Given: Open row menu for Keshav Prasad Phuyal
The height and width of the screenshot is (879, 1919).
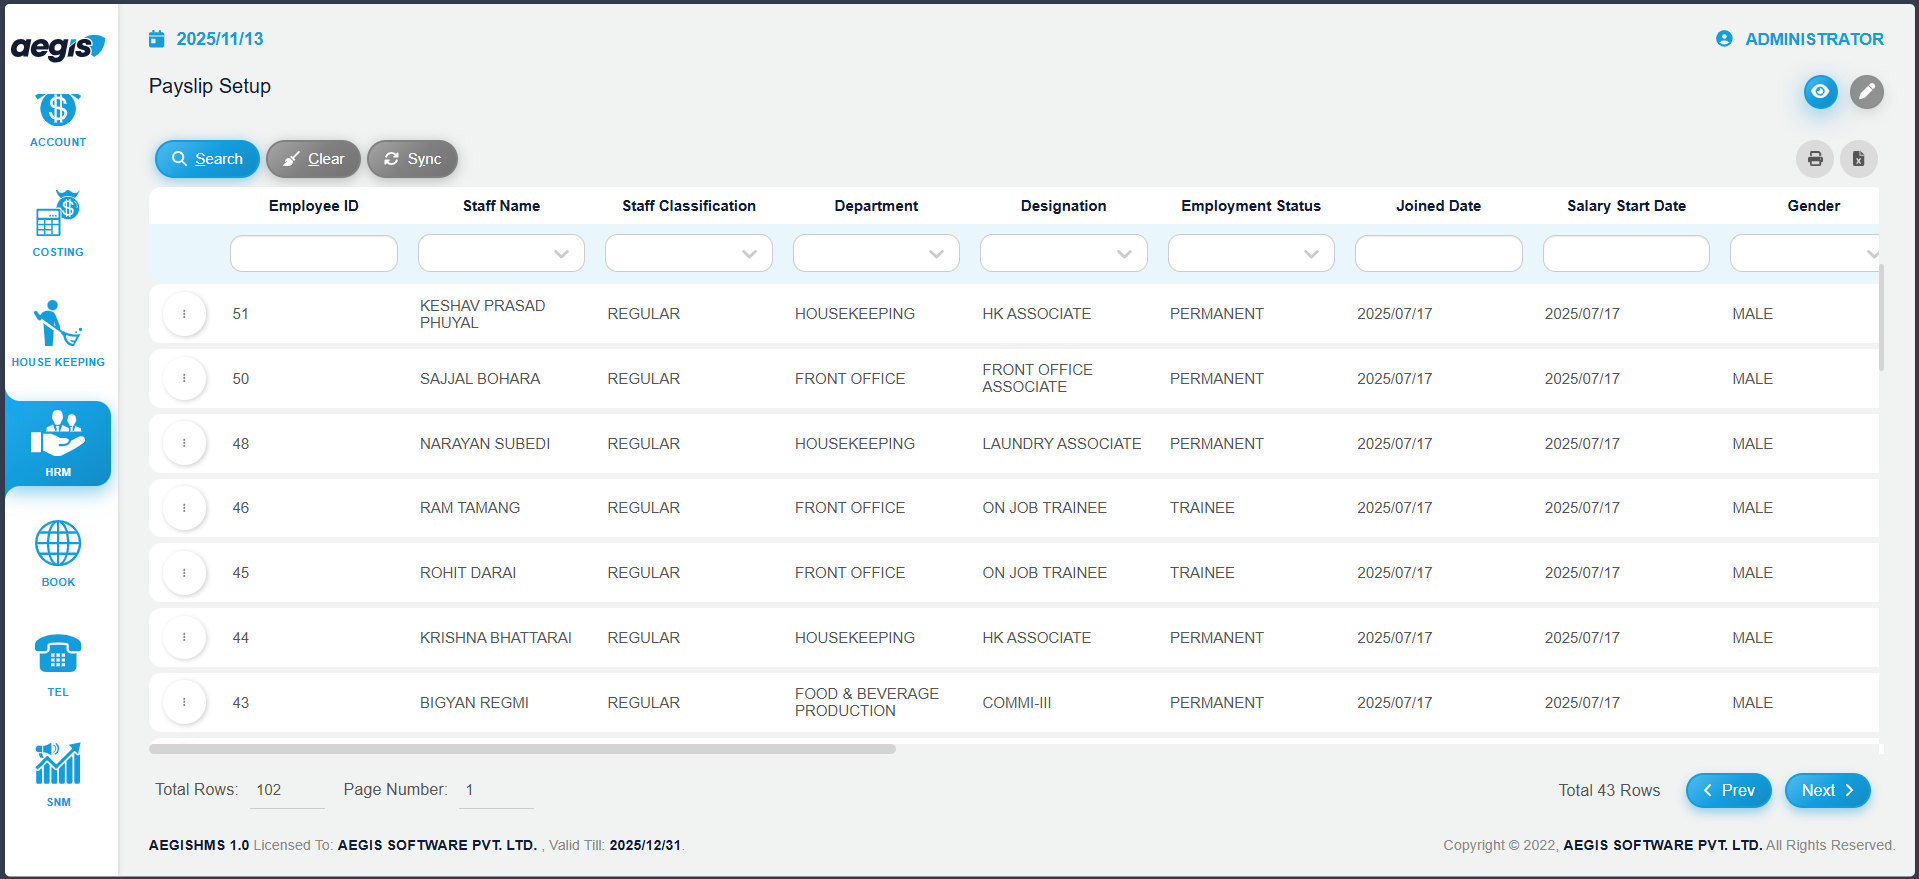Looking at the screenshot, I should [184, 314].
